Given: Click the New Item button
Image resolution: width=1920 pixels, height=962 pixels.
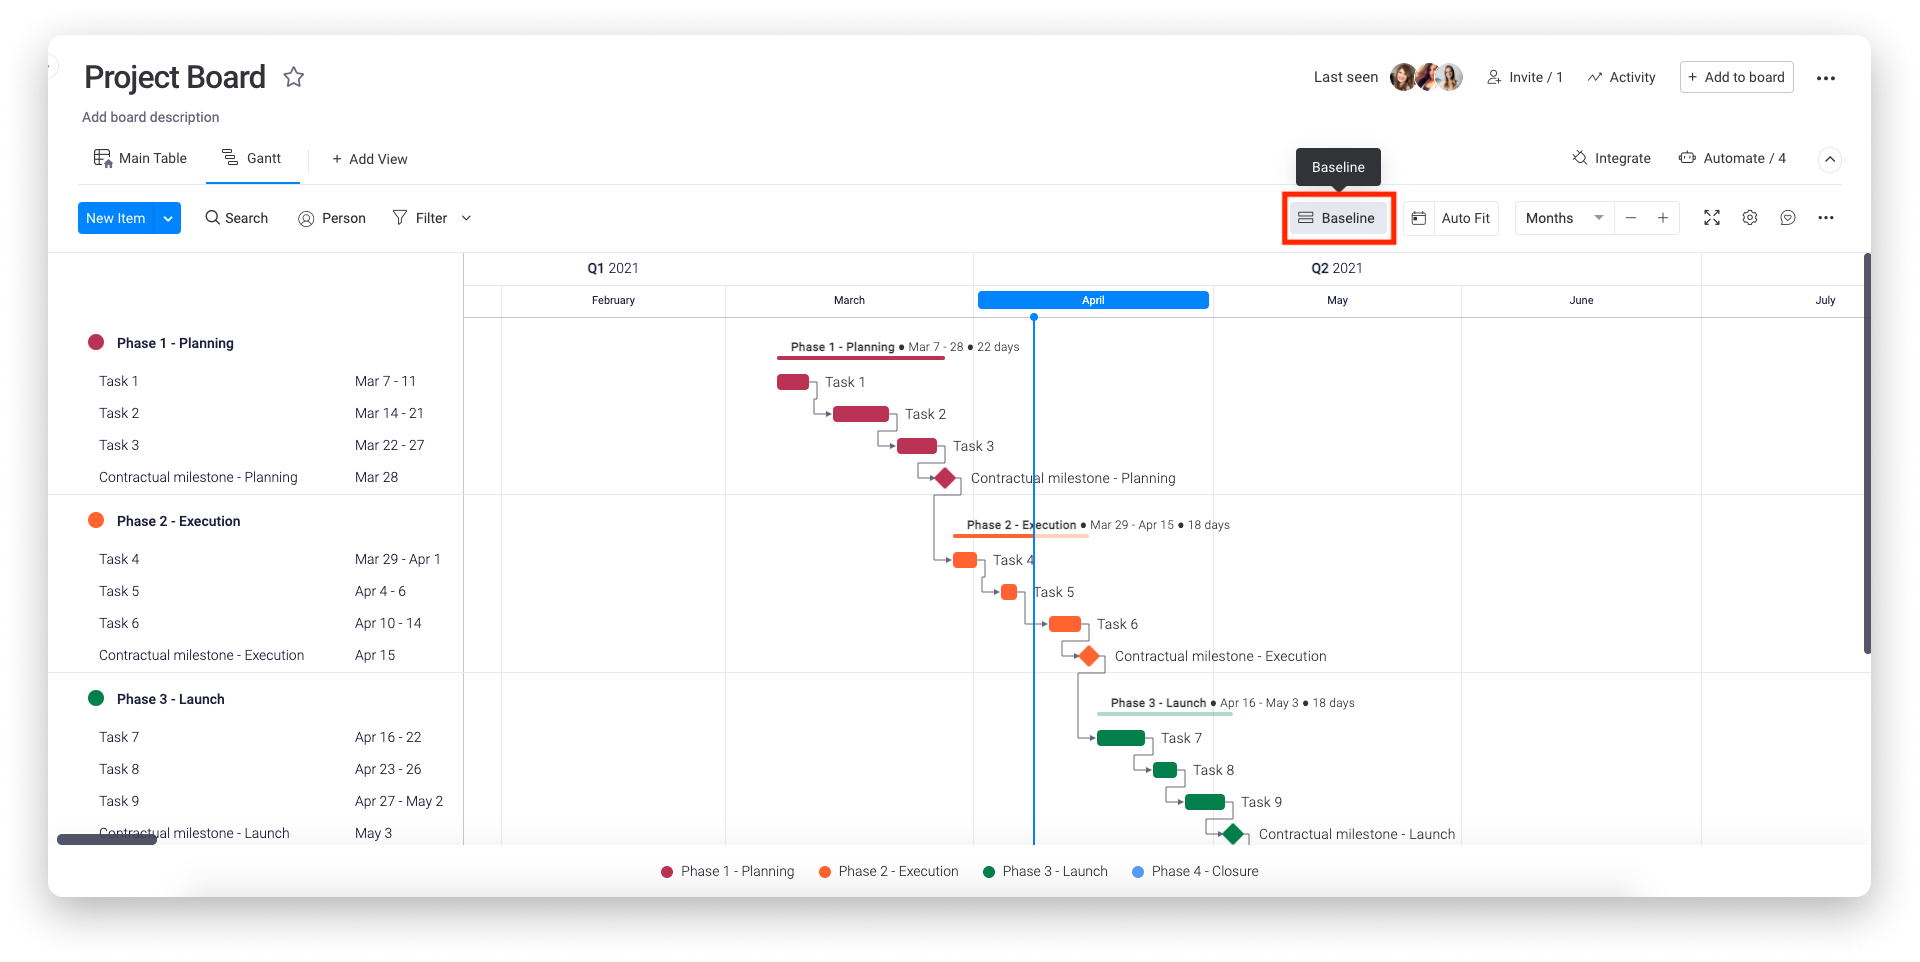Looking at the screenshot, I should click(x=116, y=218).
